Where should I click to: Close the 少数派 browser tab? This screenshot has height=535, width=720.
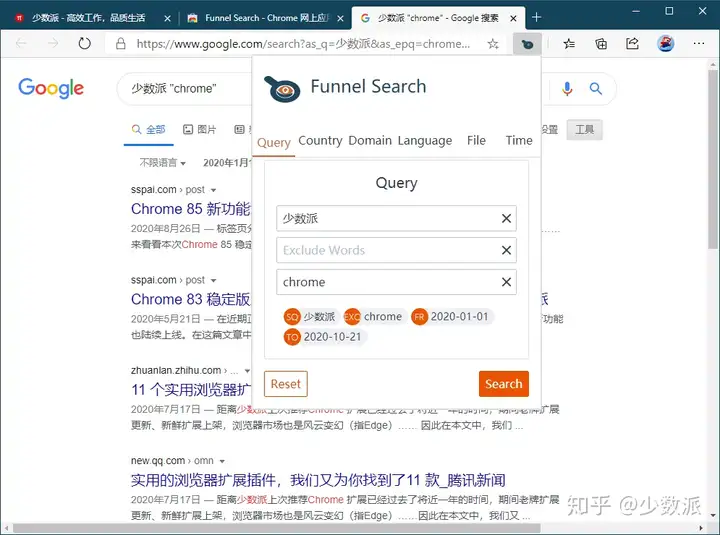[x=167, y=18]
